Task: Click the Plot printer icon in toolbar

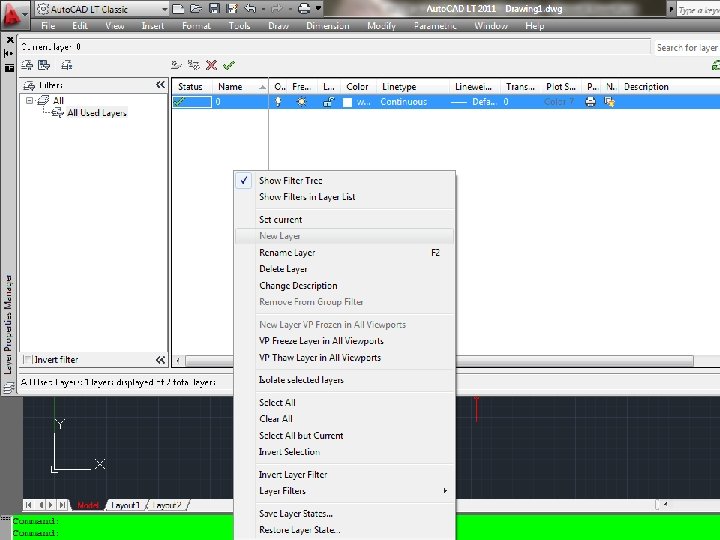Action: [304, 9]
